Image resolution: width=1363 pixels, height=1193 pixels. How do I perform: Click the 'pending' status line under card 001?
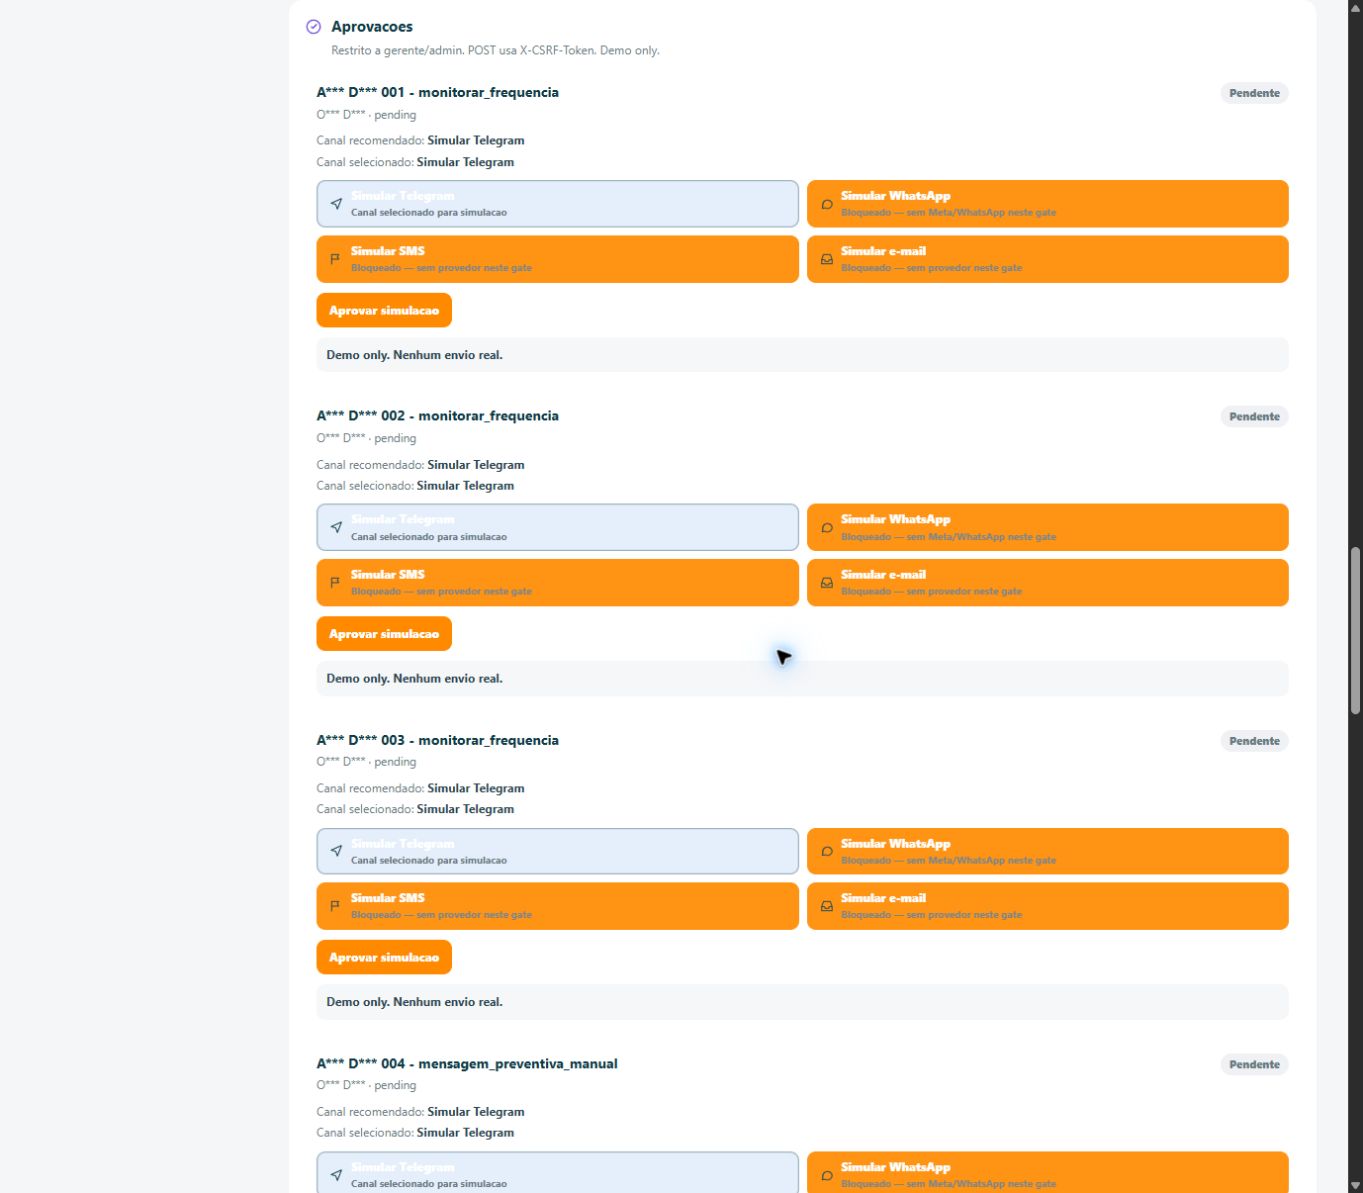tap(366, 115)
